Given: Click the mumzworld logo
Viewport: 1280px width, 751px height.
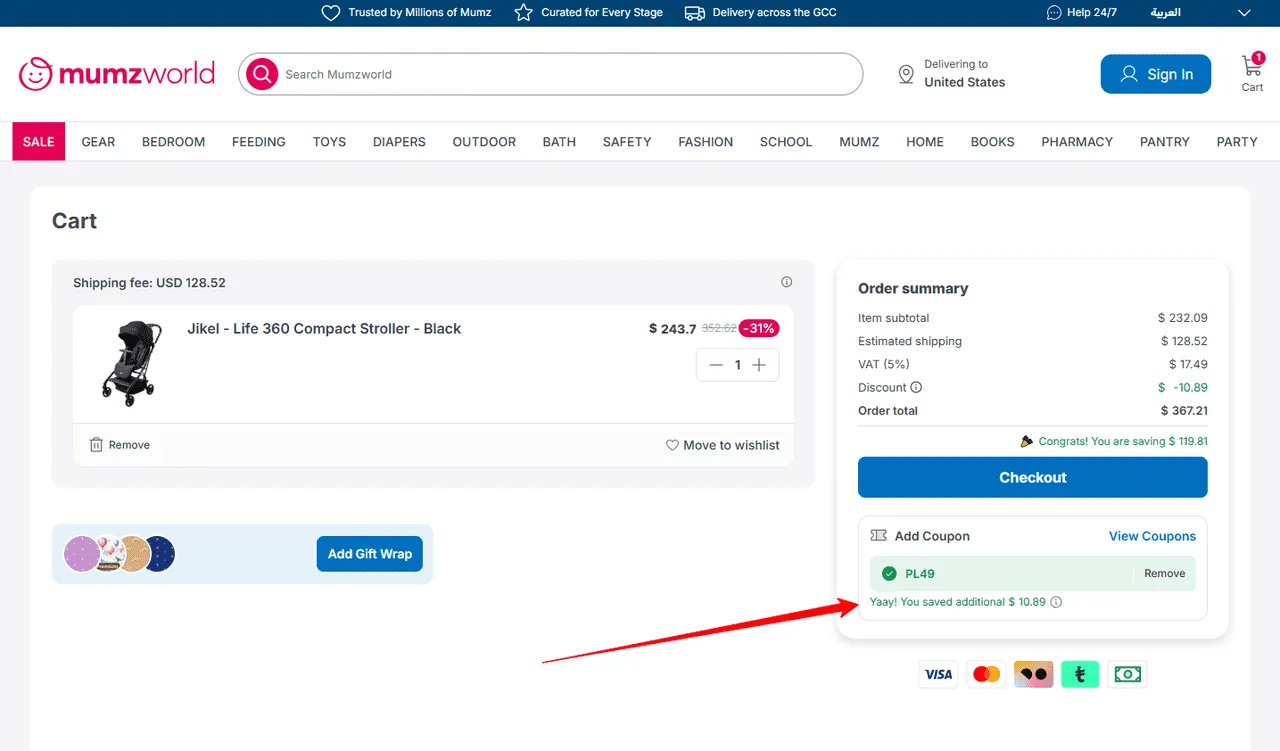Looking at the screenshot, I should pyautogui.click(x=117, y=74).
